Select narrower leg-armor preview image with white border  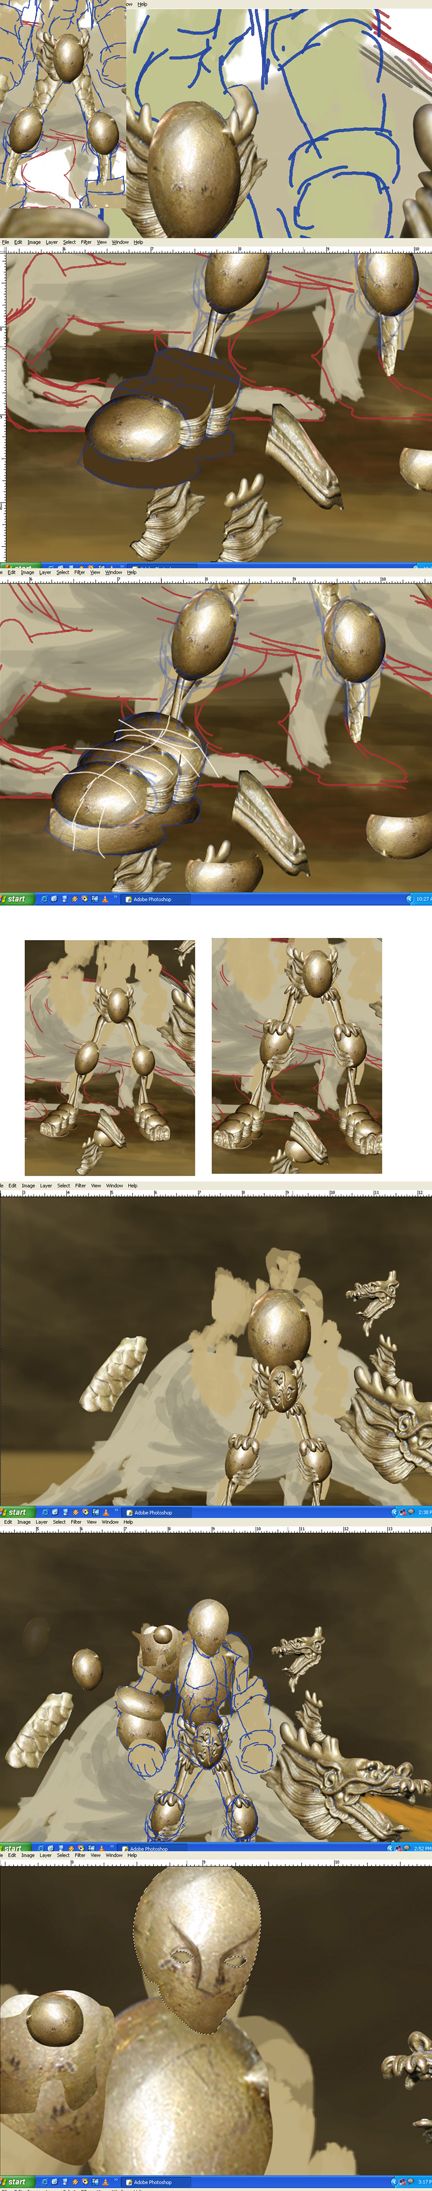click(x=110, y=1057)
